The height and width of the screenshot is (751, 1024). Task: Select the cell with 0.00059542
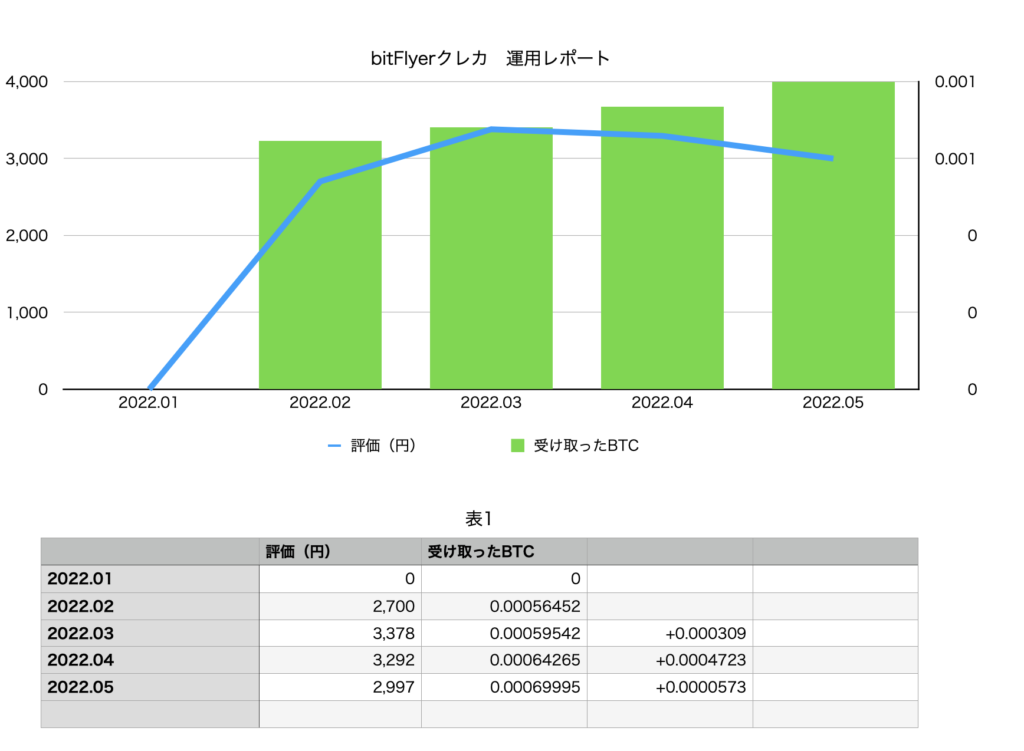pyautogui.click(x=504, y=633)
